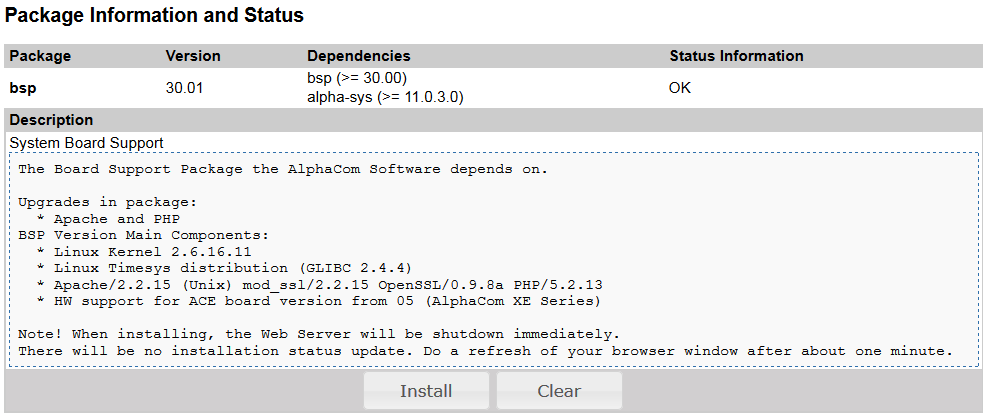Screen dimensions: 989x418
Task: Click the Description section header
Action: 51,120
